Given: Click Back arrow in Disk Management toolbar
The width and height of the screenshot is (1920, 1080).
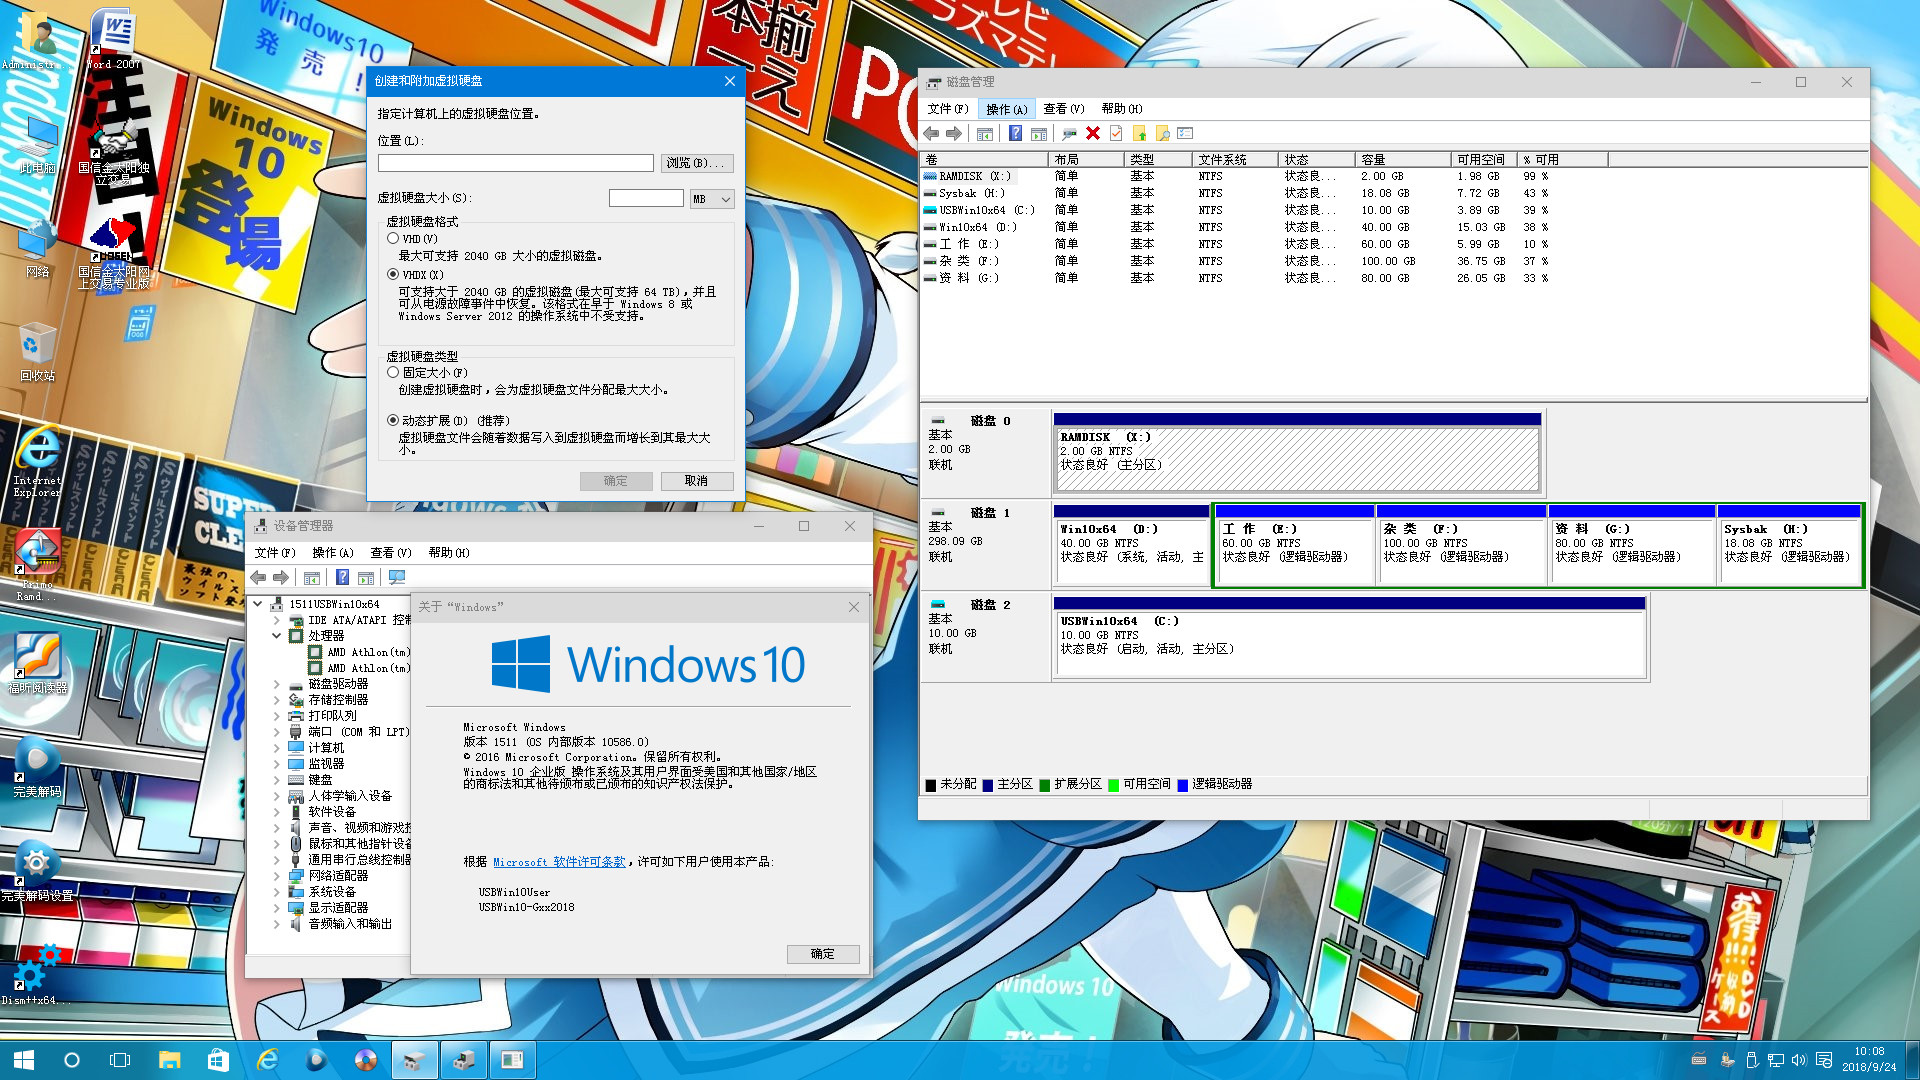Looking at the screenshot, I should click(x=932, y=133).
